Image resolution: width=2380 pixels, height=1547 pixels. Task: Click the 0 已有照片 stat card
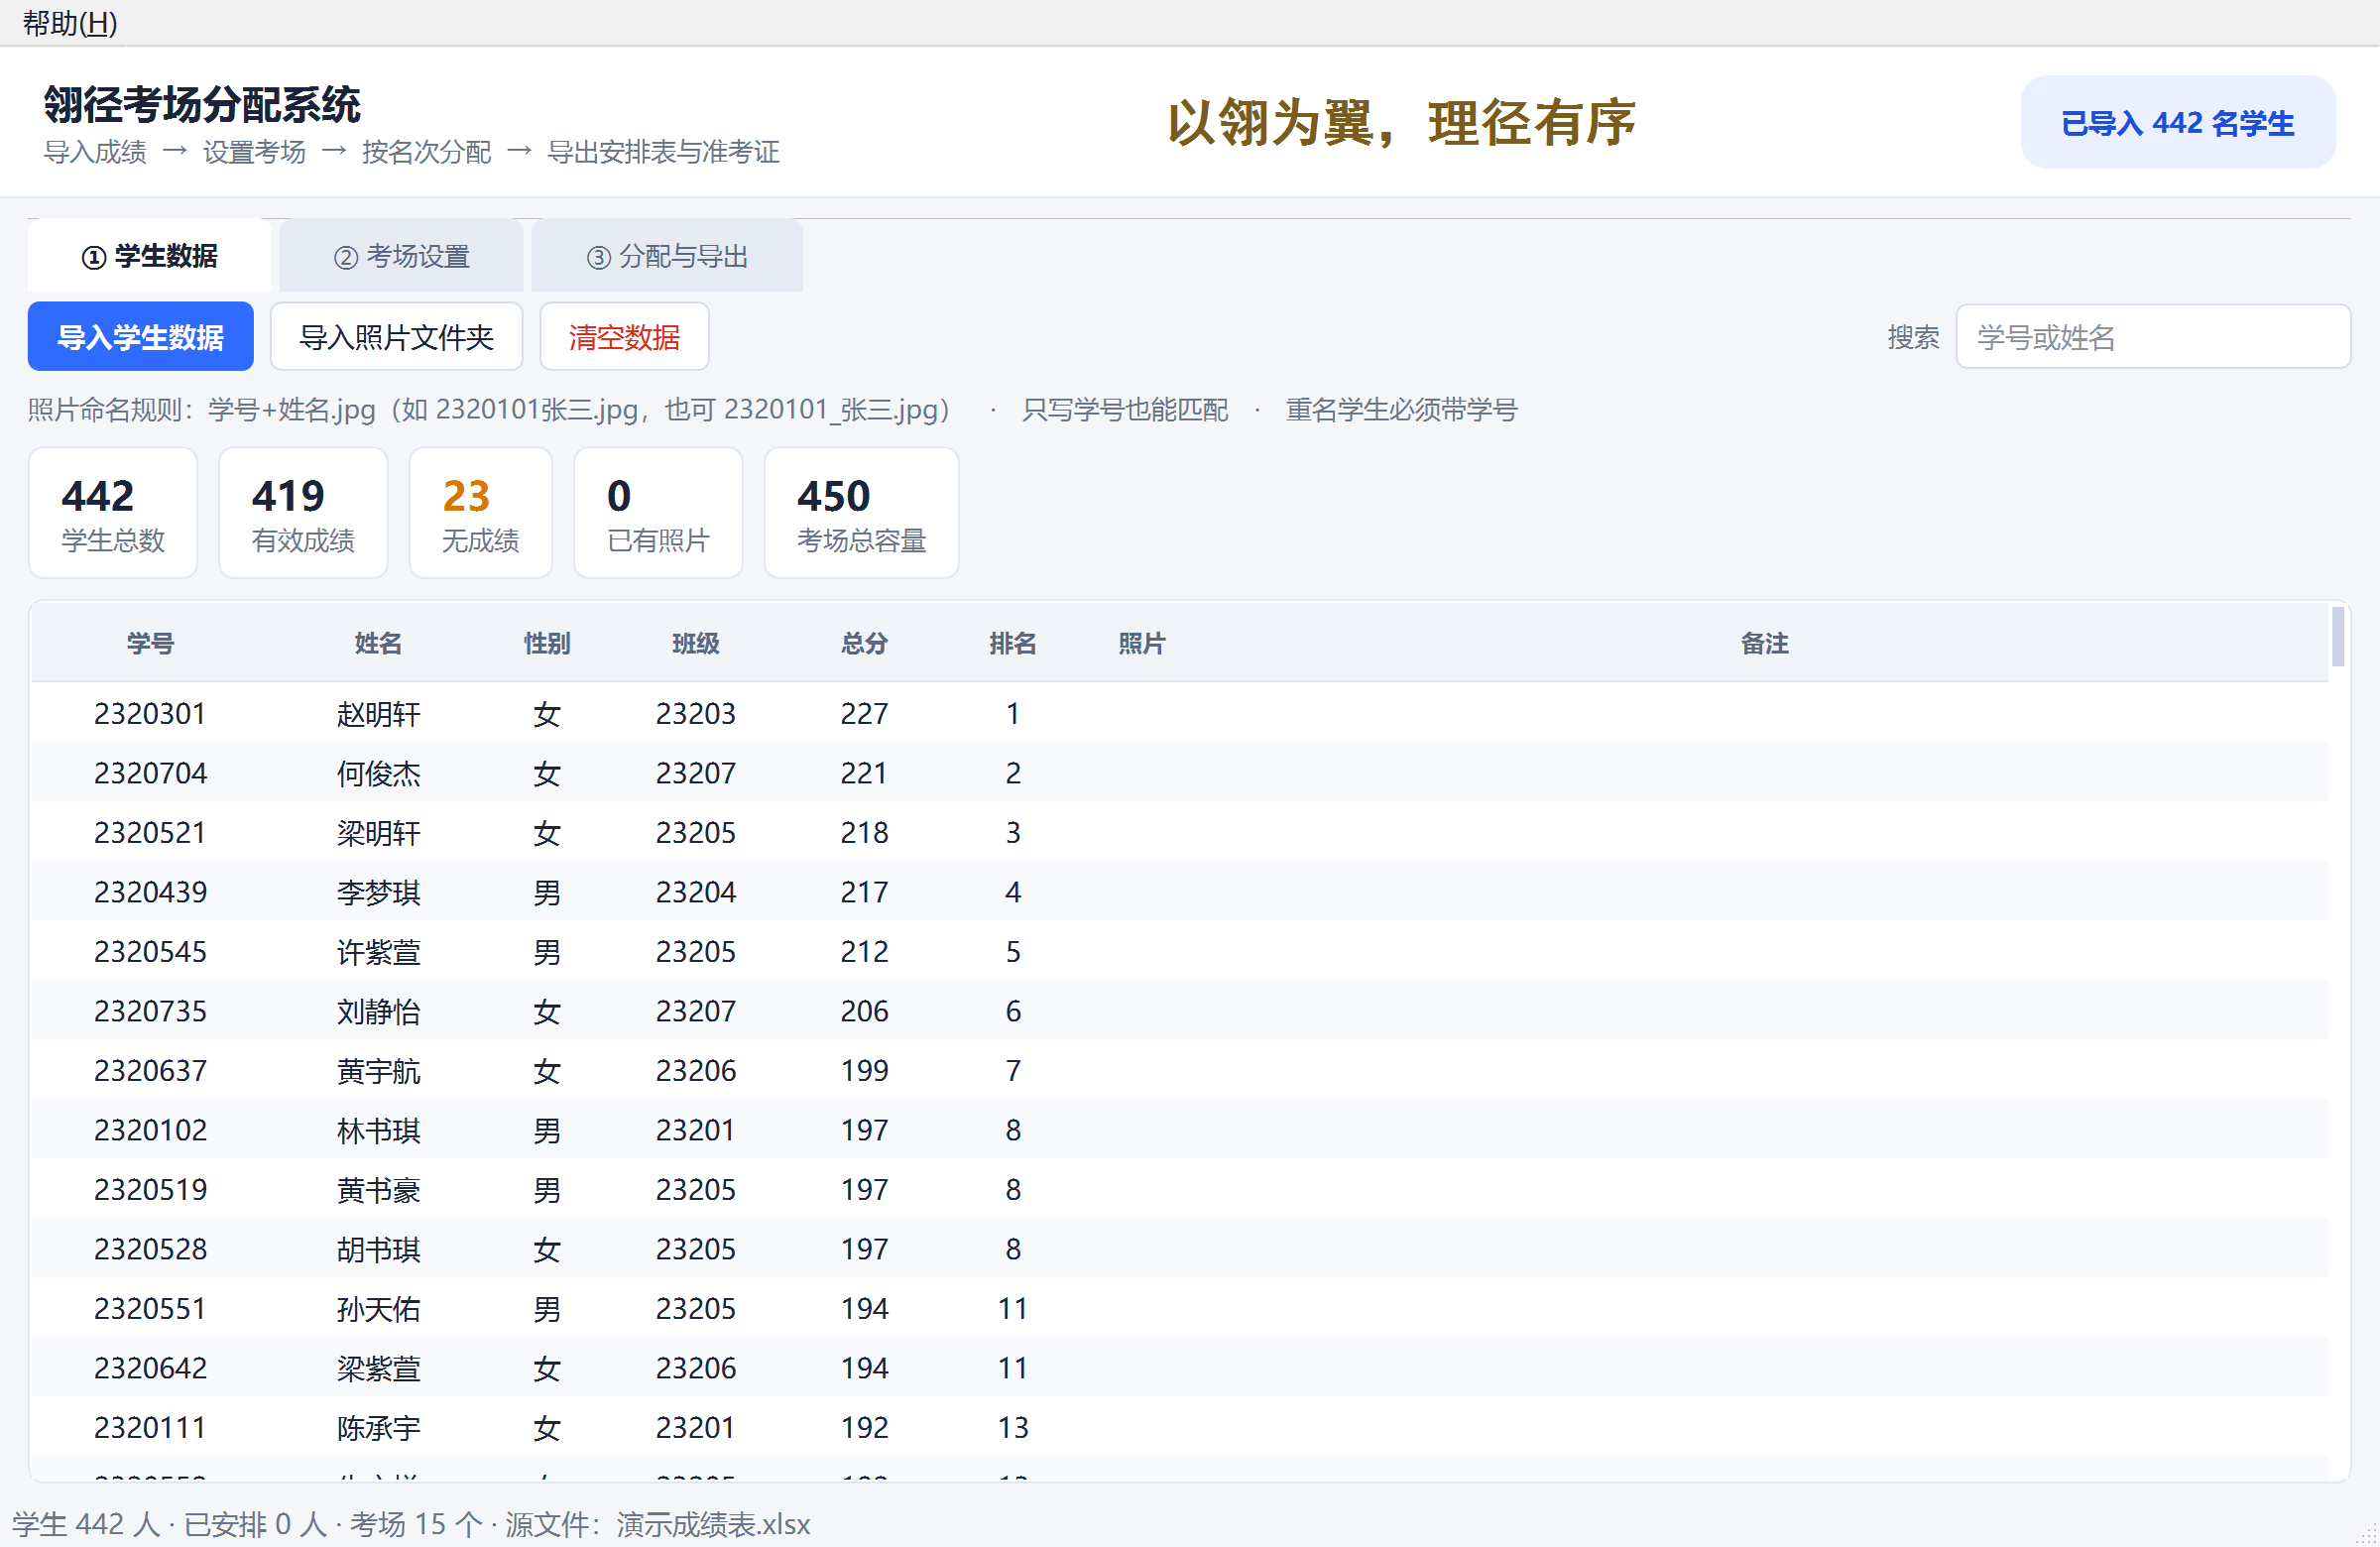pyautogui.click(x=658, y=513)
